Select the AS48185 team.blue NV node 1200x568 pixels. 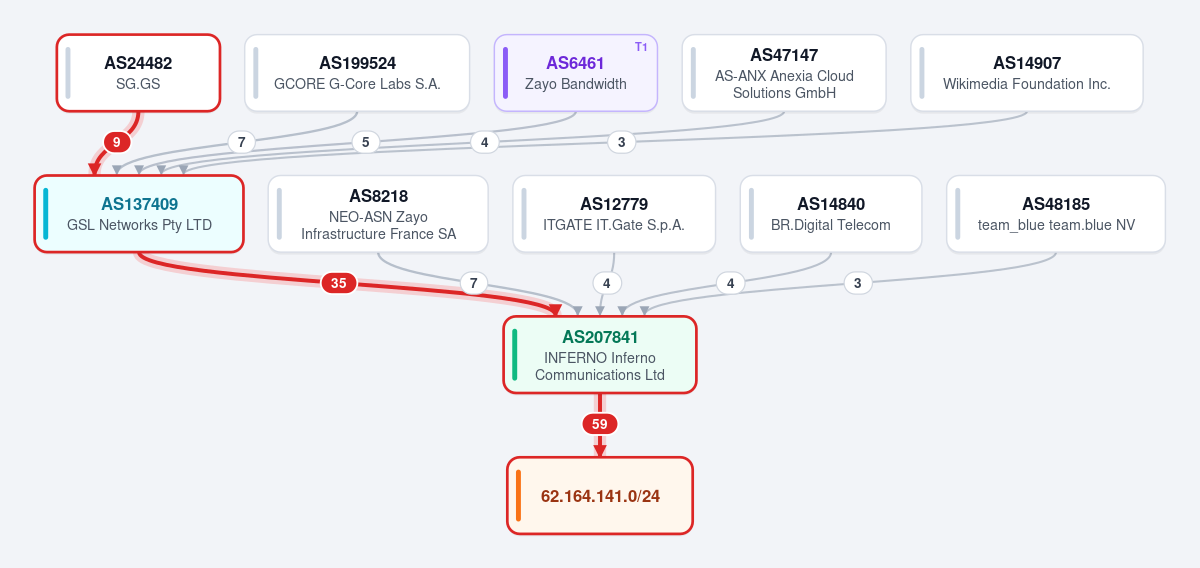coord(1056,214)
